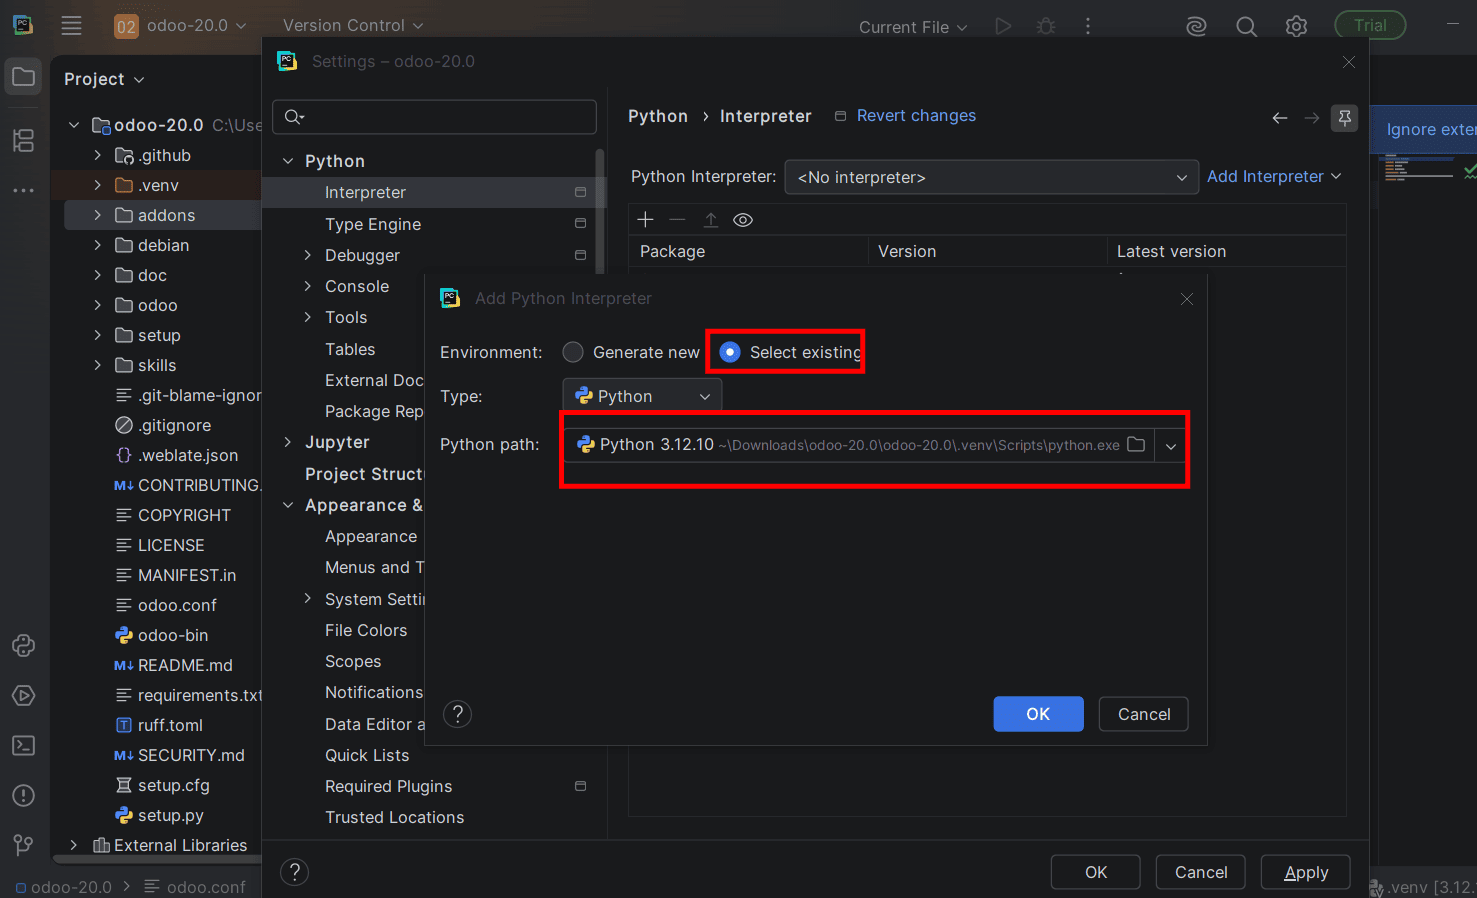Open the Services tool window
Screen dimensions: 1477x898
[24, 696]
